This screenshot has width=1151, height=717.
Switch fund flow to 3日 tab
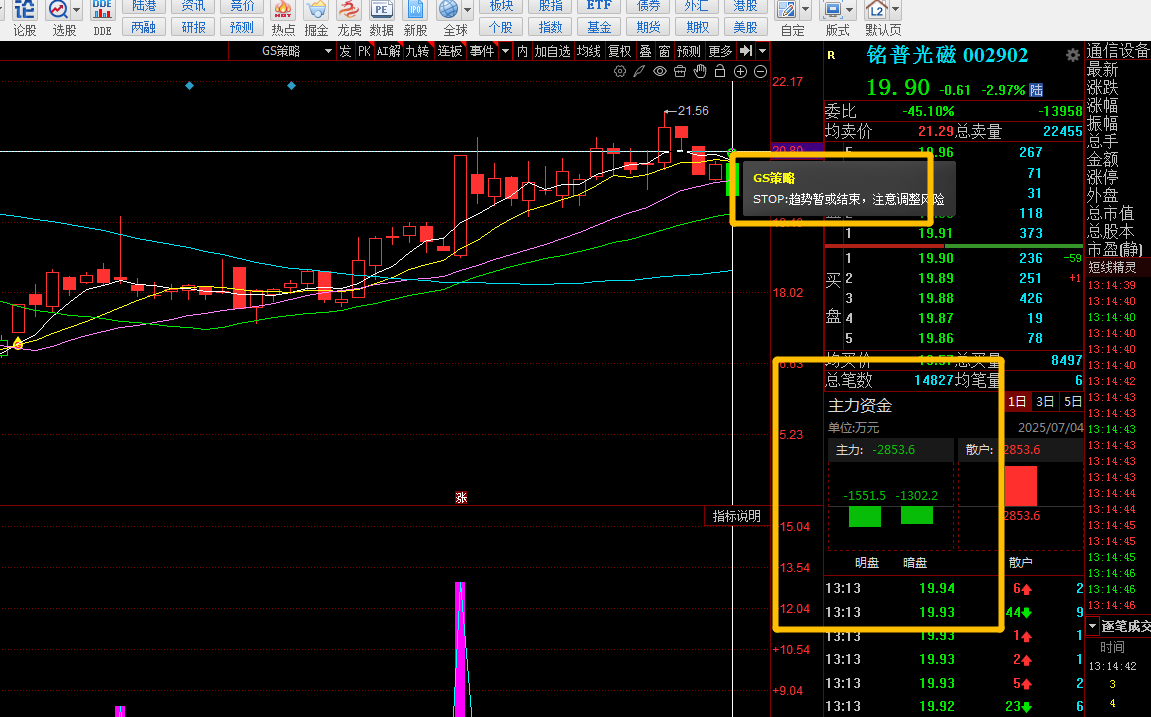1045,401
